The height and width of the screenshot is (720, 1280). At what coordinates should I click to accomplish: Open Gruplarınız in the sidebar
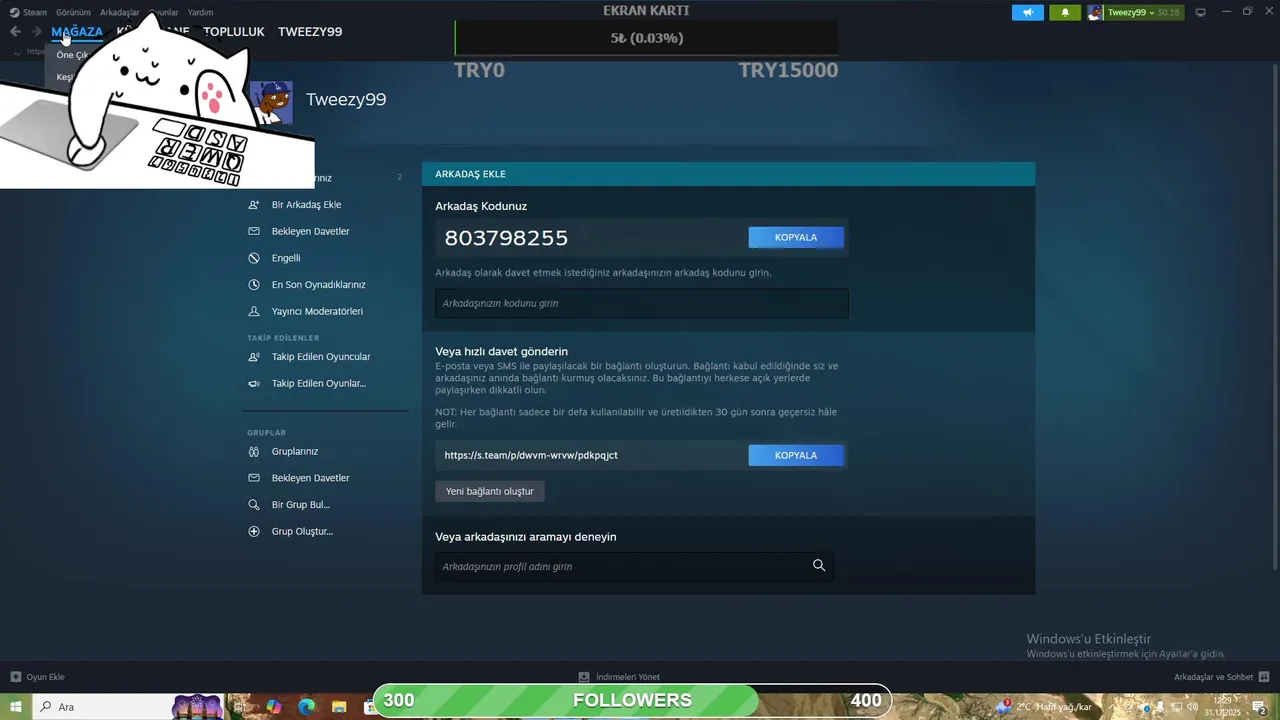point(294,452)
